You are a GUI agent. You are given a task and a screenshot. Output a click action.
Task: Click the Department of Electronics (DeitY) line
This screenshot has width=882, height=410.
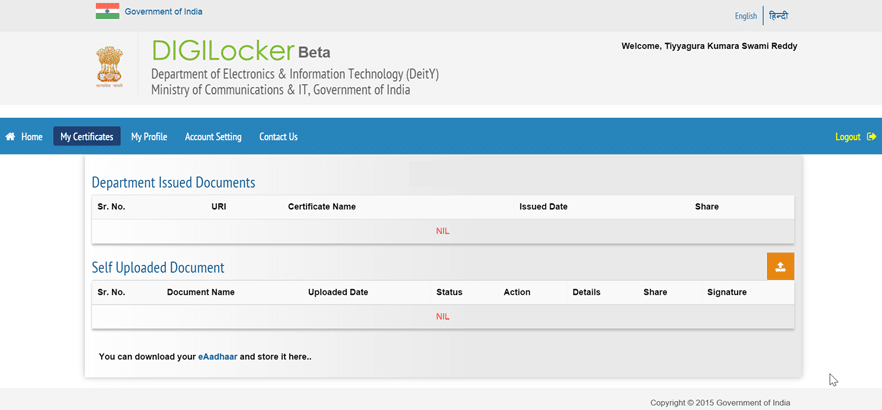(x=295, y=74)
